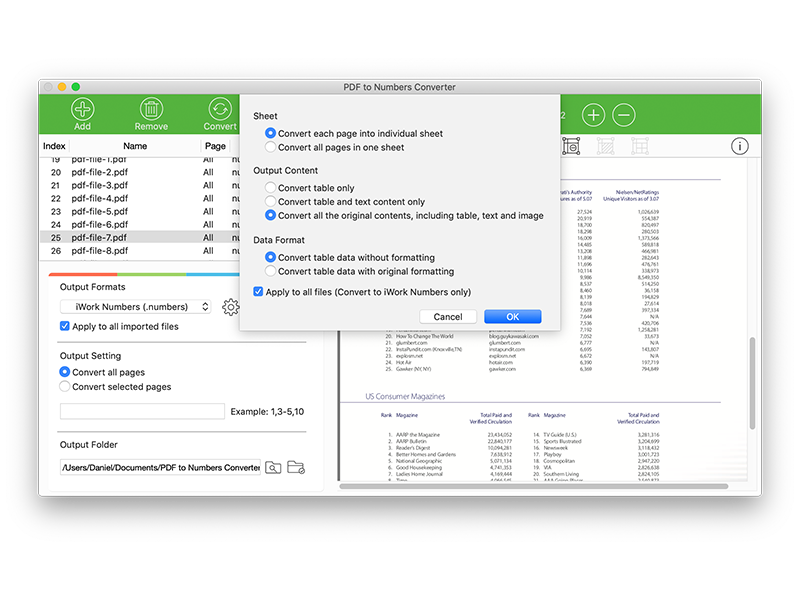Select the first table-area marking tool icon

point(571,146)
